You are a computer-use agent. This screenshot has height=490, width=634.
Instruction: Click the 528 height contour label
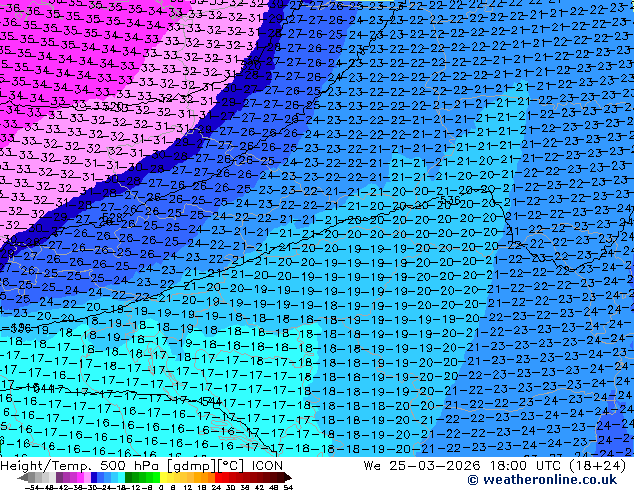click(112, 219)
